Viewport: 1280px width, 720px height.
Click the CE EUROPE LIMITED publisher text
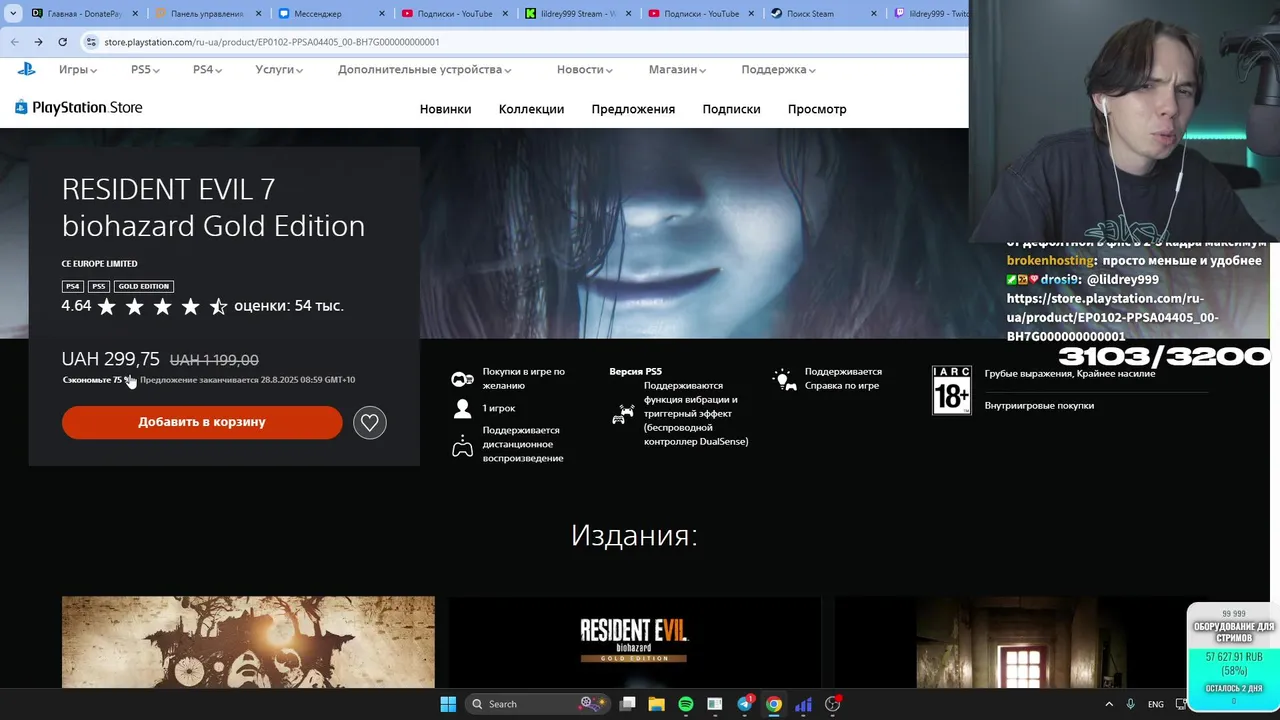[99, 264]
